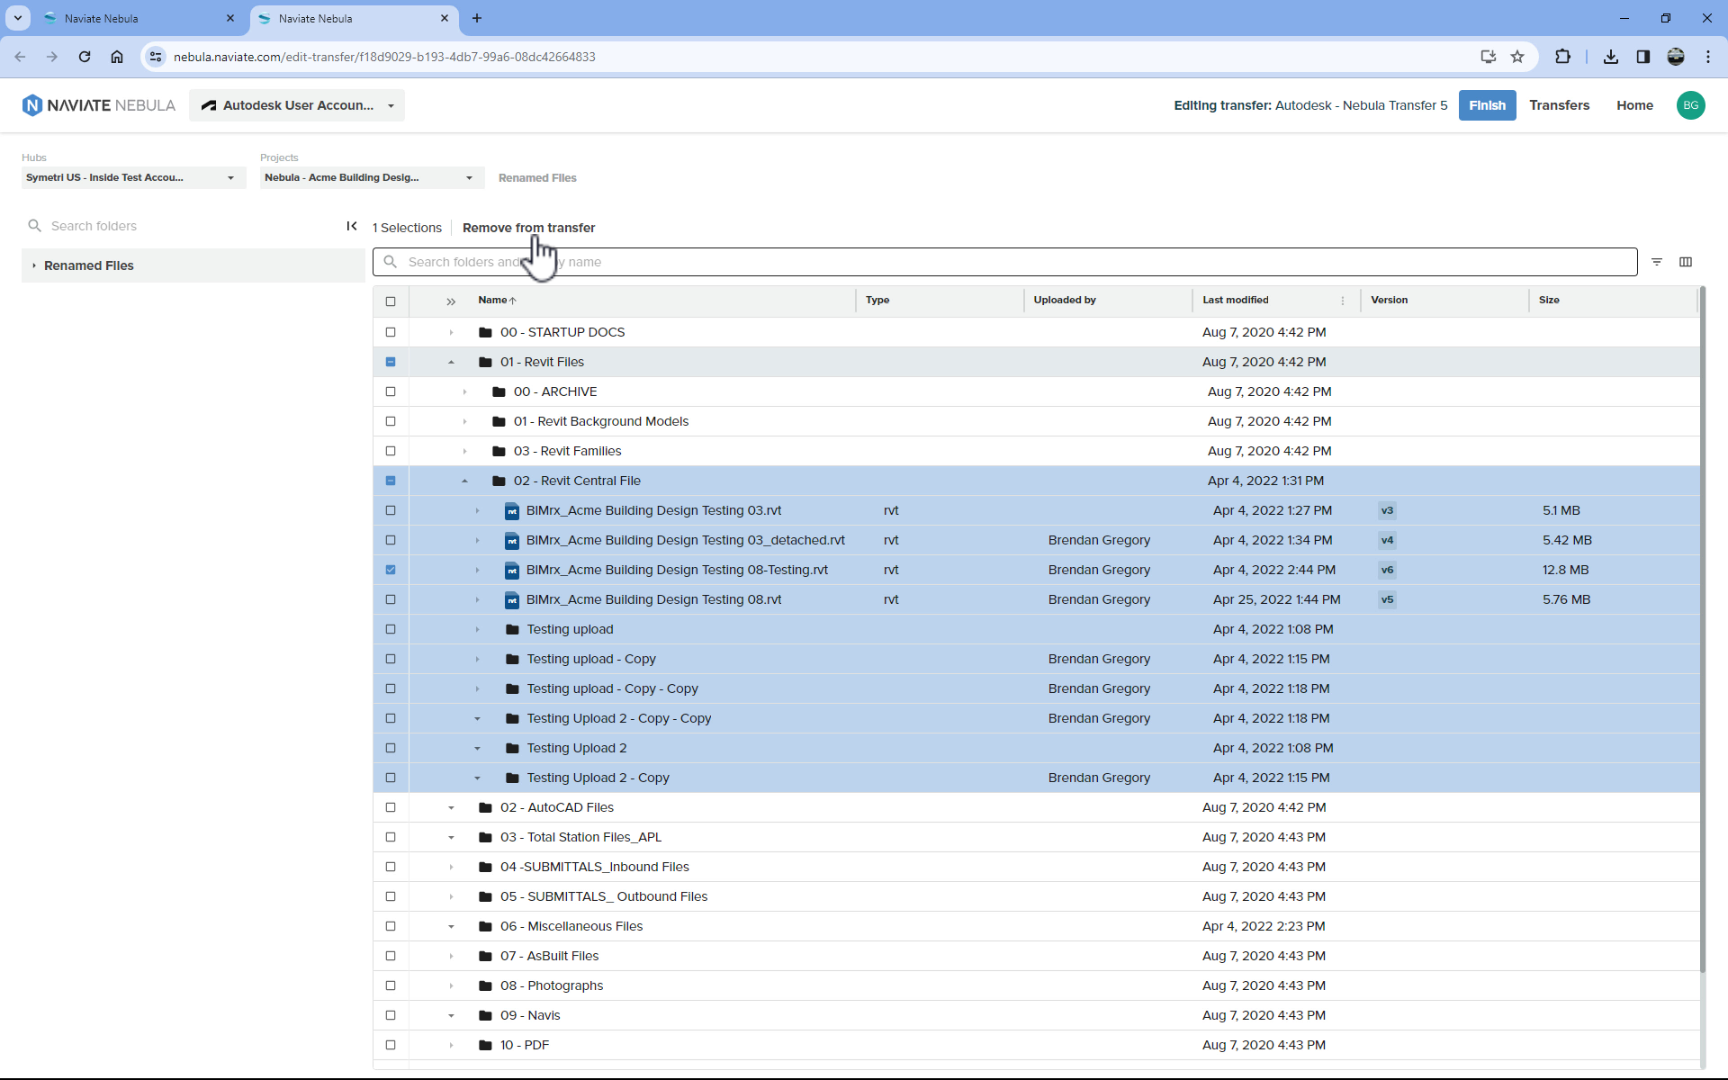Screen dimensions: 1728x1080
Task: Collapse the 02 - Revit Central File folder
Action: pyautogui.click(x=465, y=481)
